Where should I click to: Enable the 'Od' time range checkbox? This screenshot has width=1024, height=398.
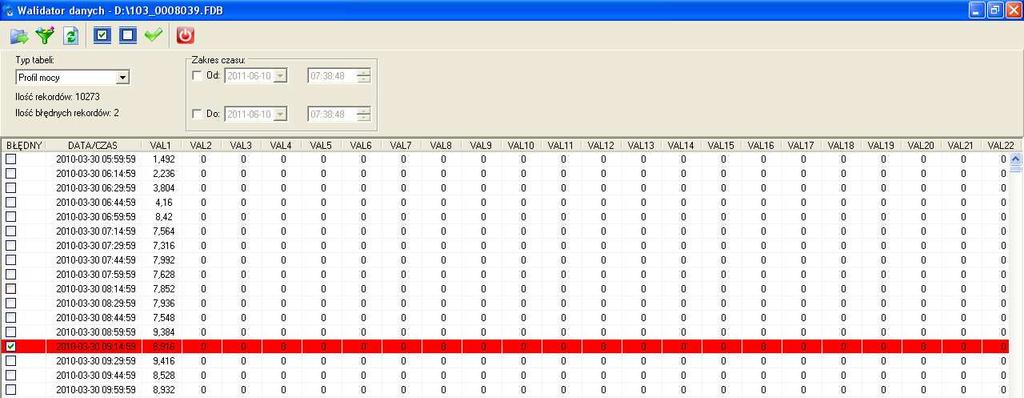click(x=197, y=75)
